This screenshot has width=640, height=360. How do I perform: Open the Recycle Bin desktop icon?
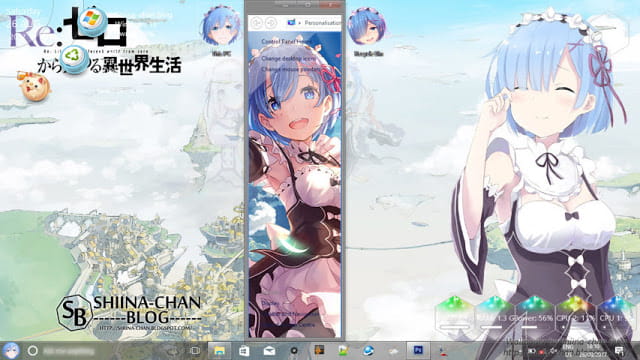[x=367, y=30]
